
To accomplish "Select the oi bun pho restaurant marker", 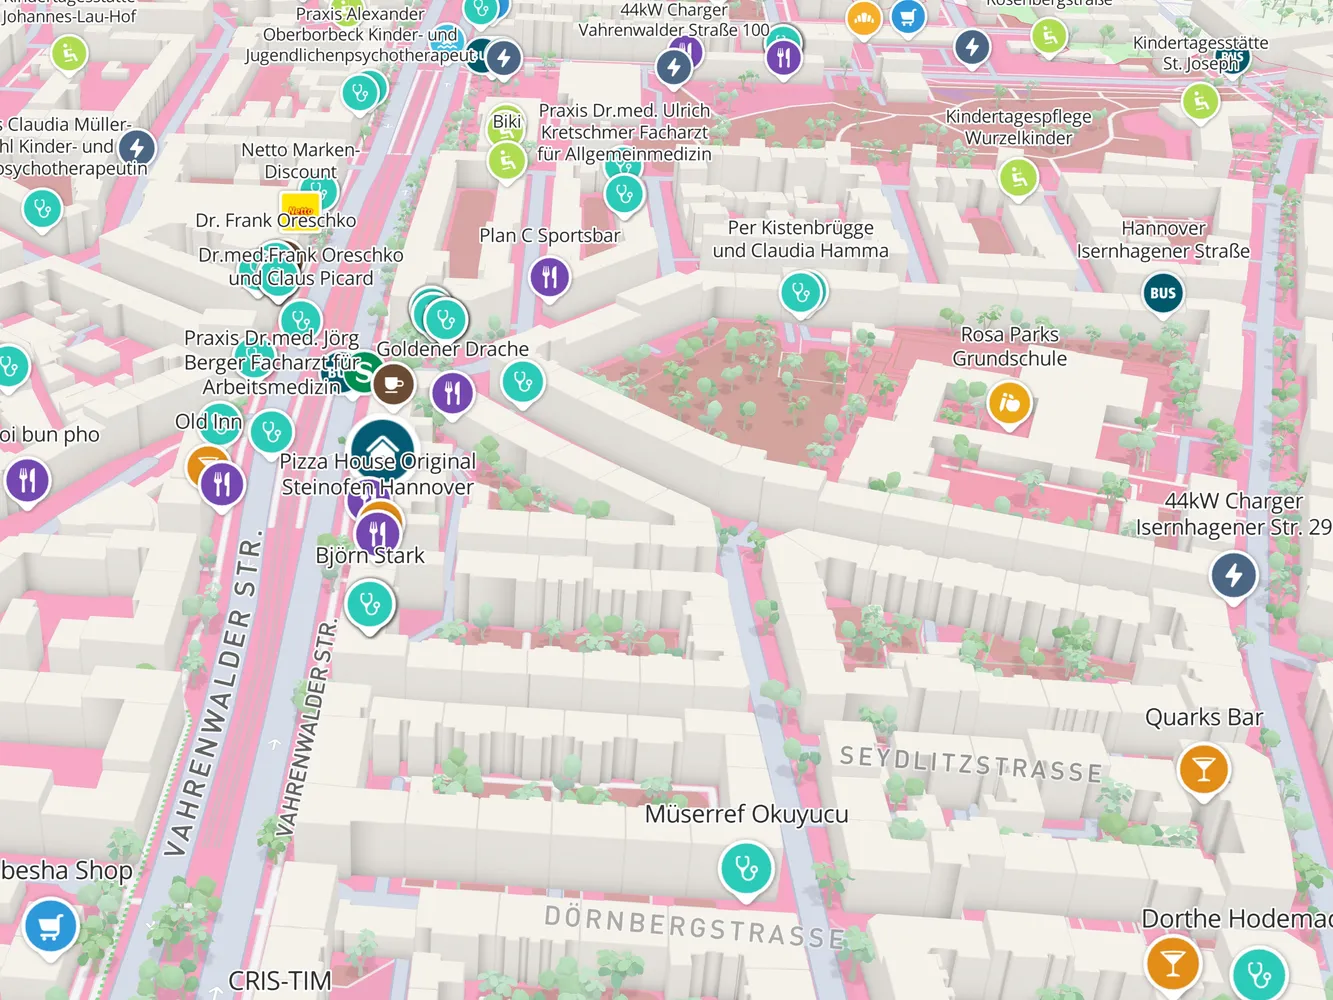I will tap(28, 482).
